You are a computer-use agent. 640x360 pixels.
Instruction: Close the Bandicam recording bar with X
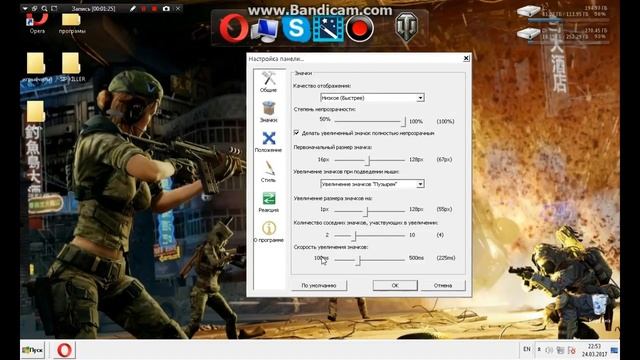click(x=178, y=8)
